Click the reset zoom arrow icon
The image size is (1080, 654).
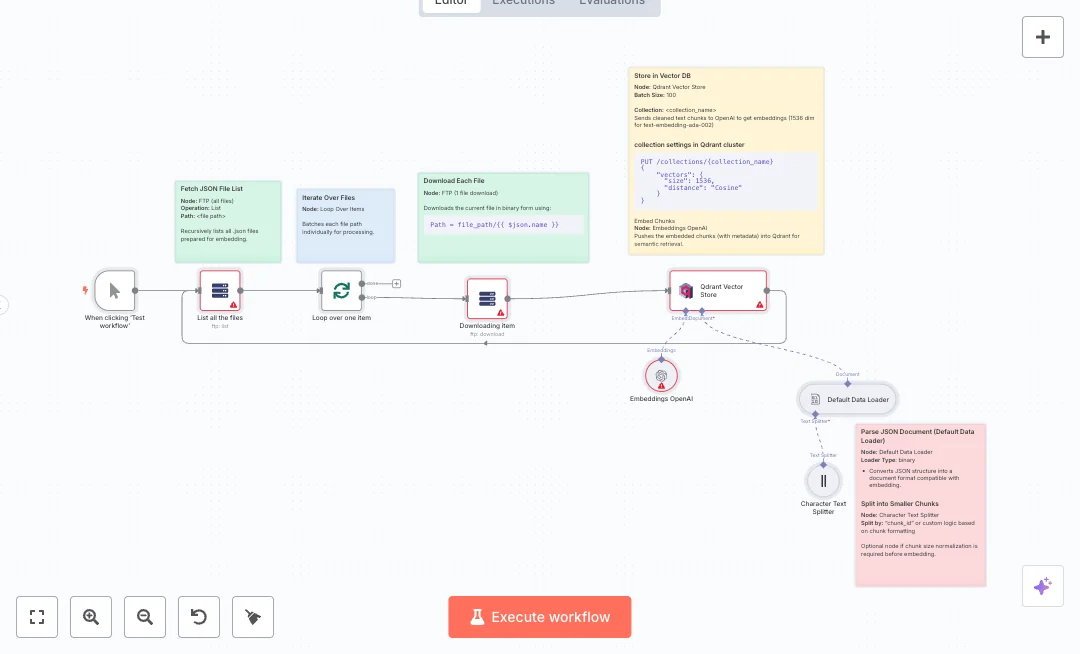[199, 617]
